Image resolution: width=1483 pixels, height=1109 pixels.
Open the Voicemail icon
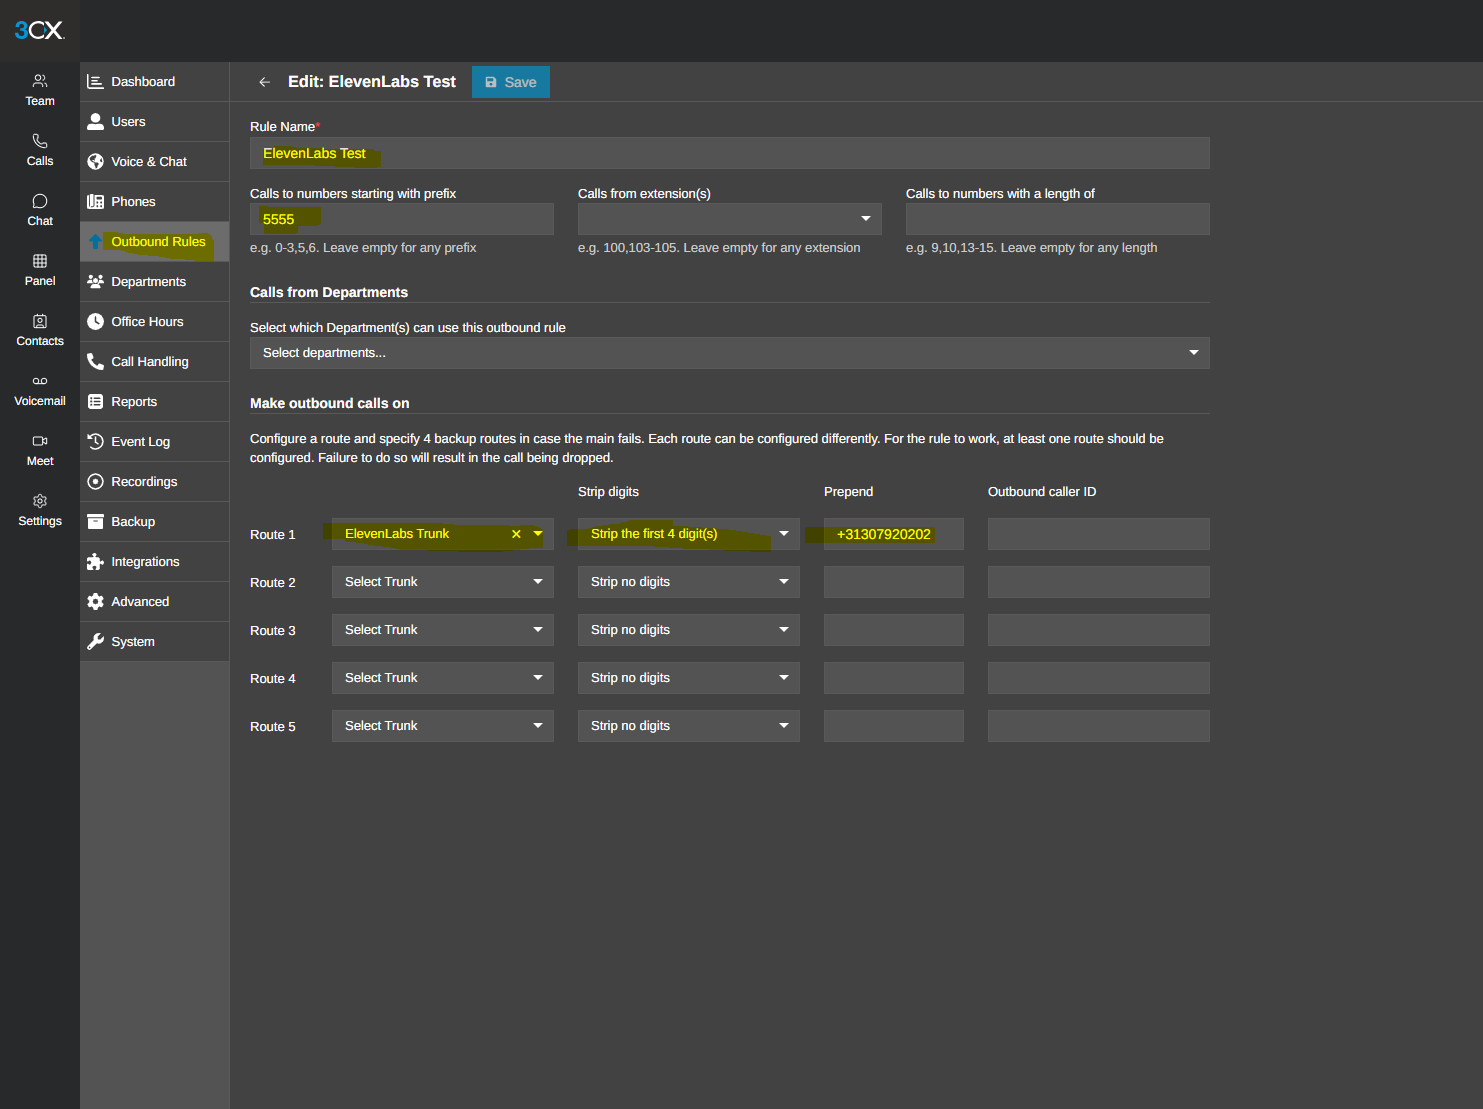(40, 381)
